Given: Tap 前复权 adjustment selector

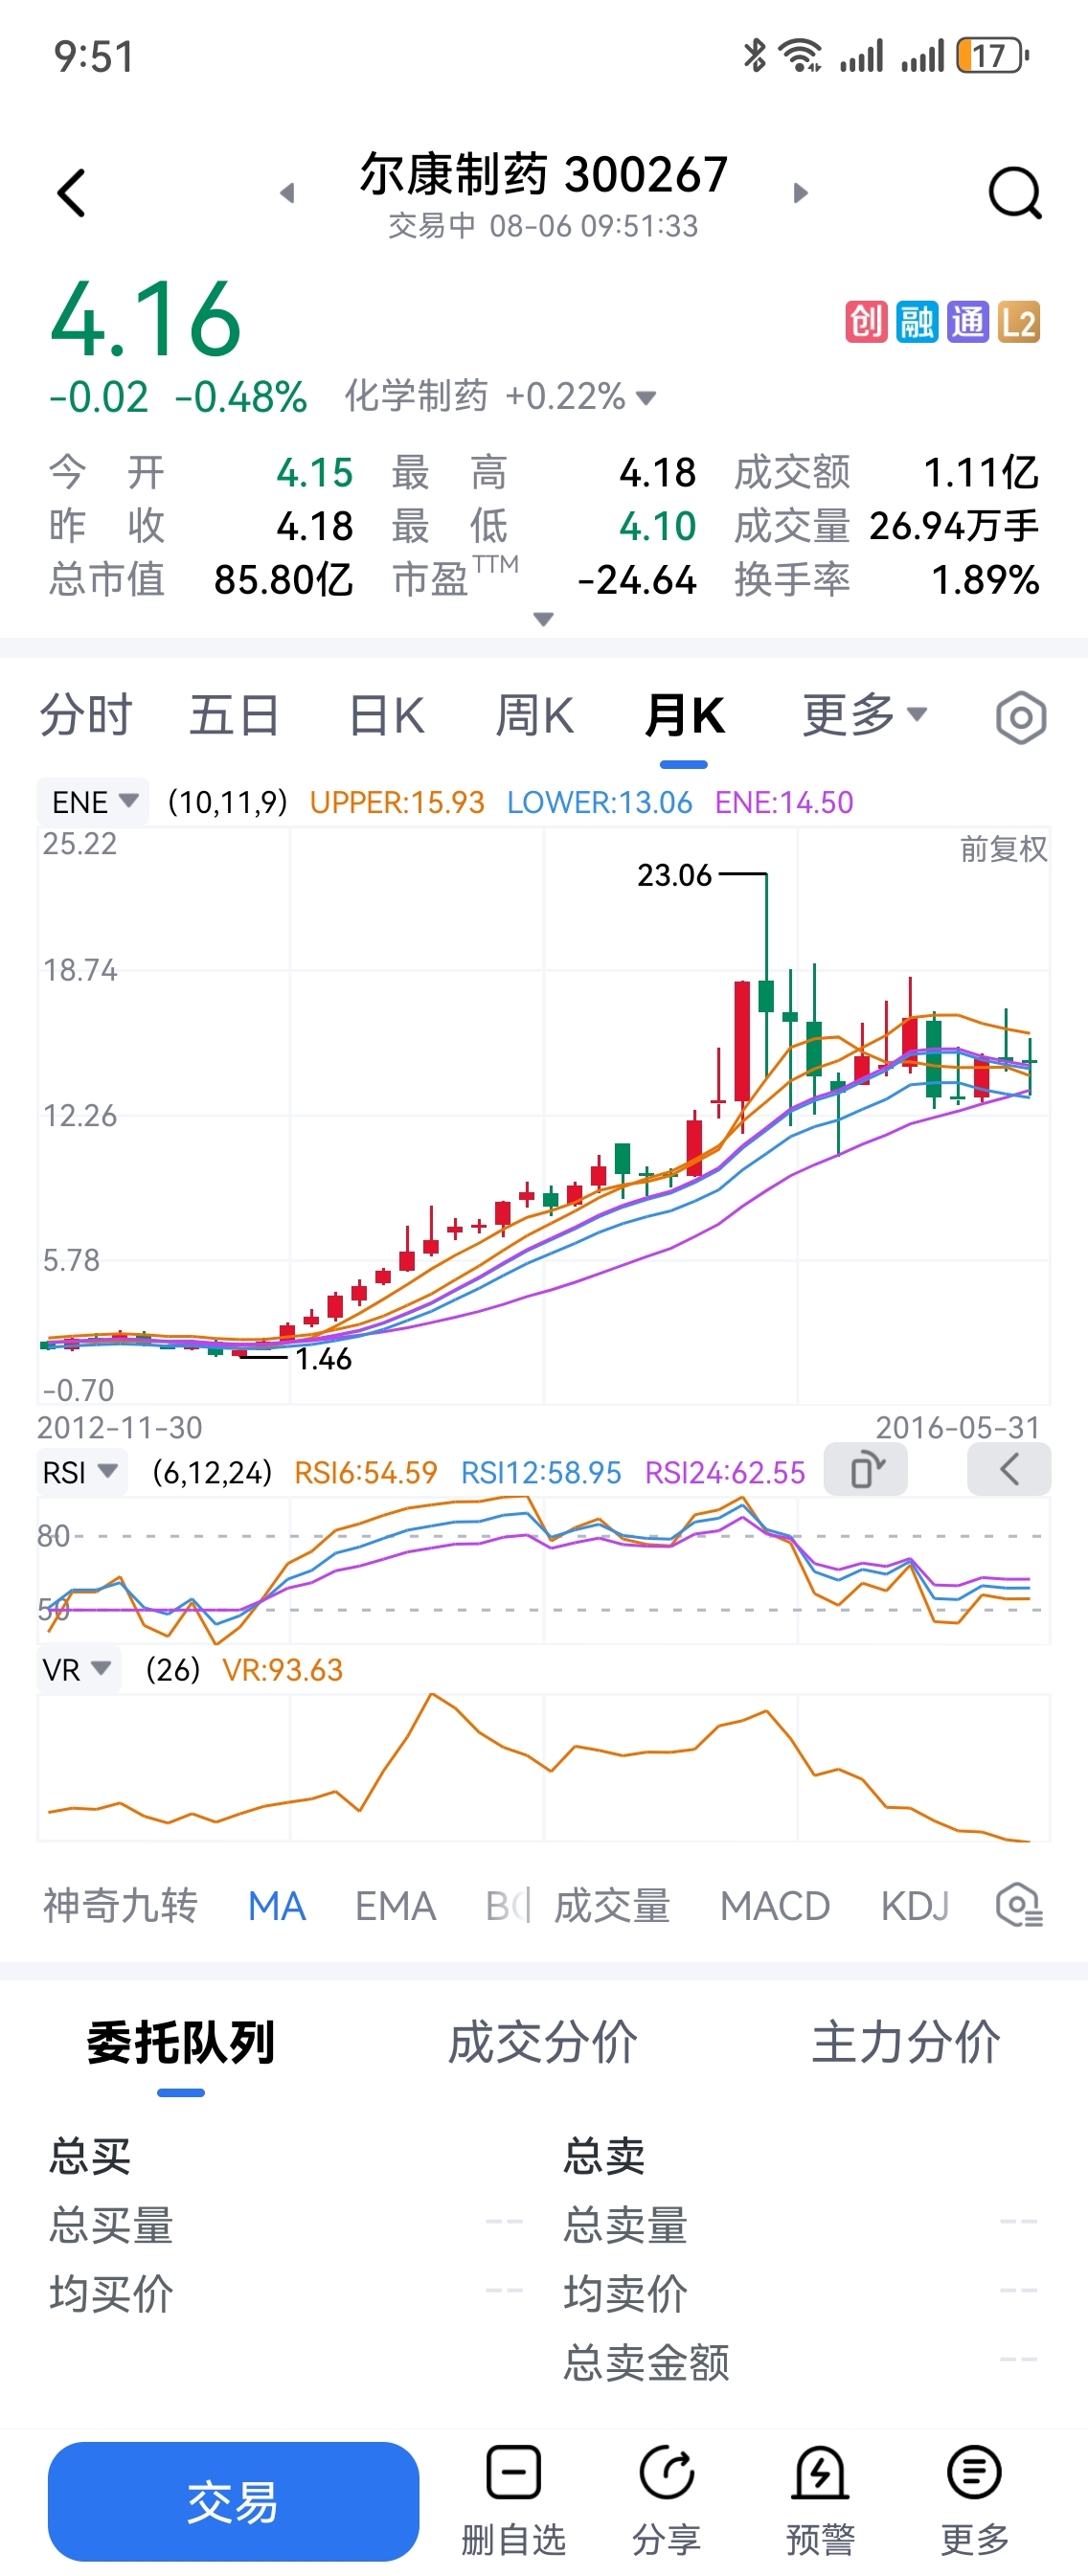Looking at the screenshot, I should tap(1003, 850).
